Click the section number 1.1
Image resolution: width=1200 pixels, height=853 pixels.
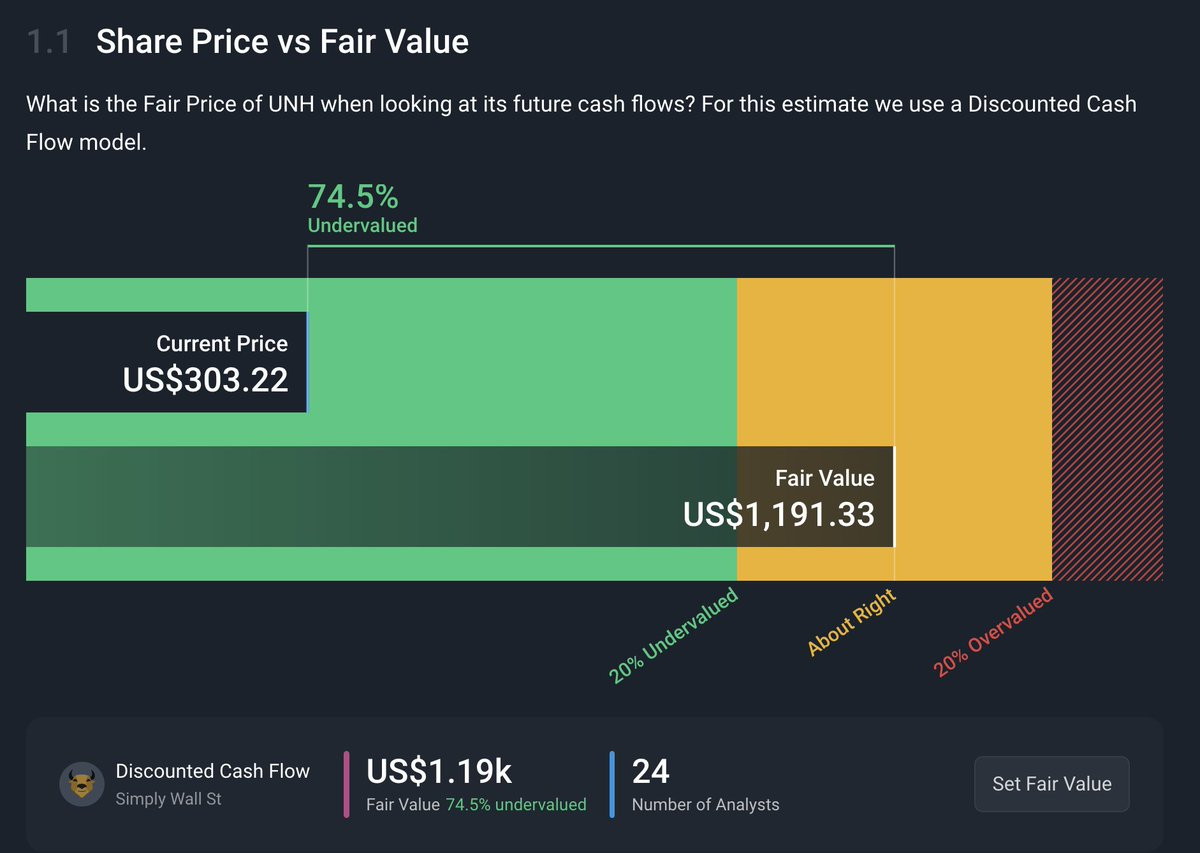pyautogui.click(x=49, y=41)
